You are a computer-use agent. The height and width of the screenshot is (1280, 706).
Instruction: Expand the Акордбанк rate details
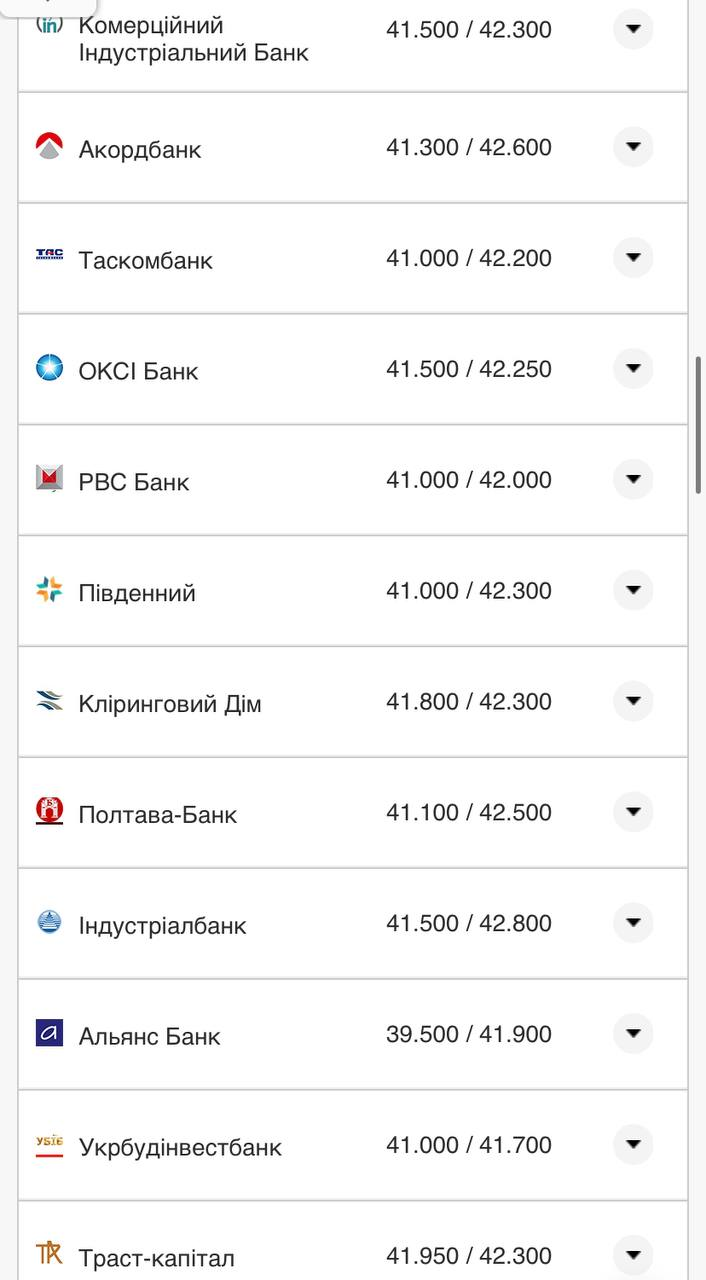coord(633,146)
